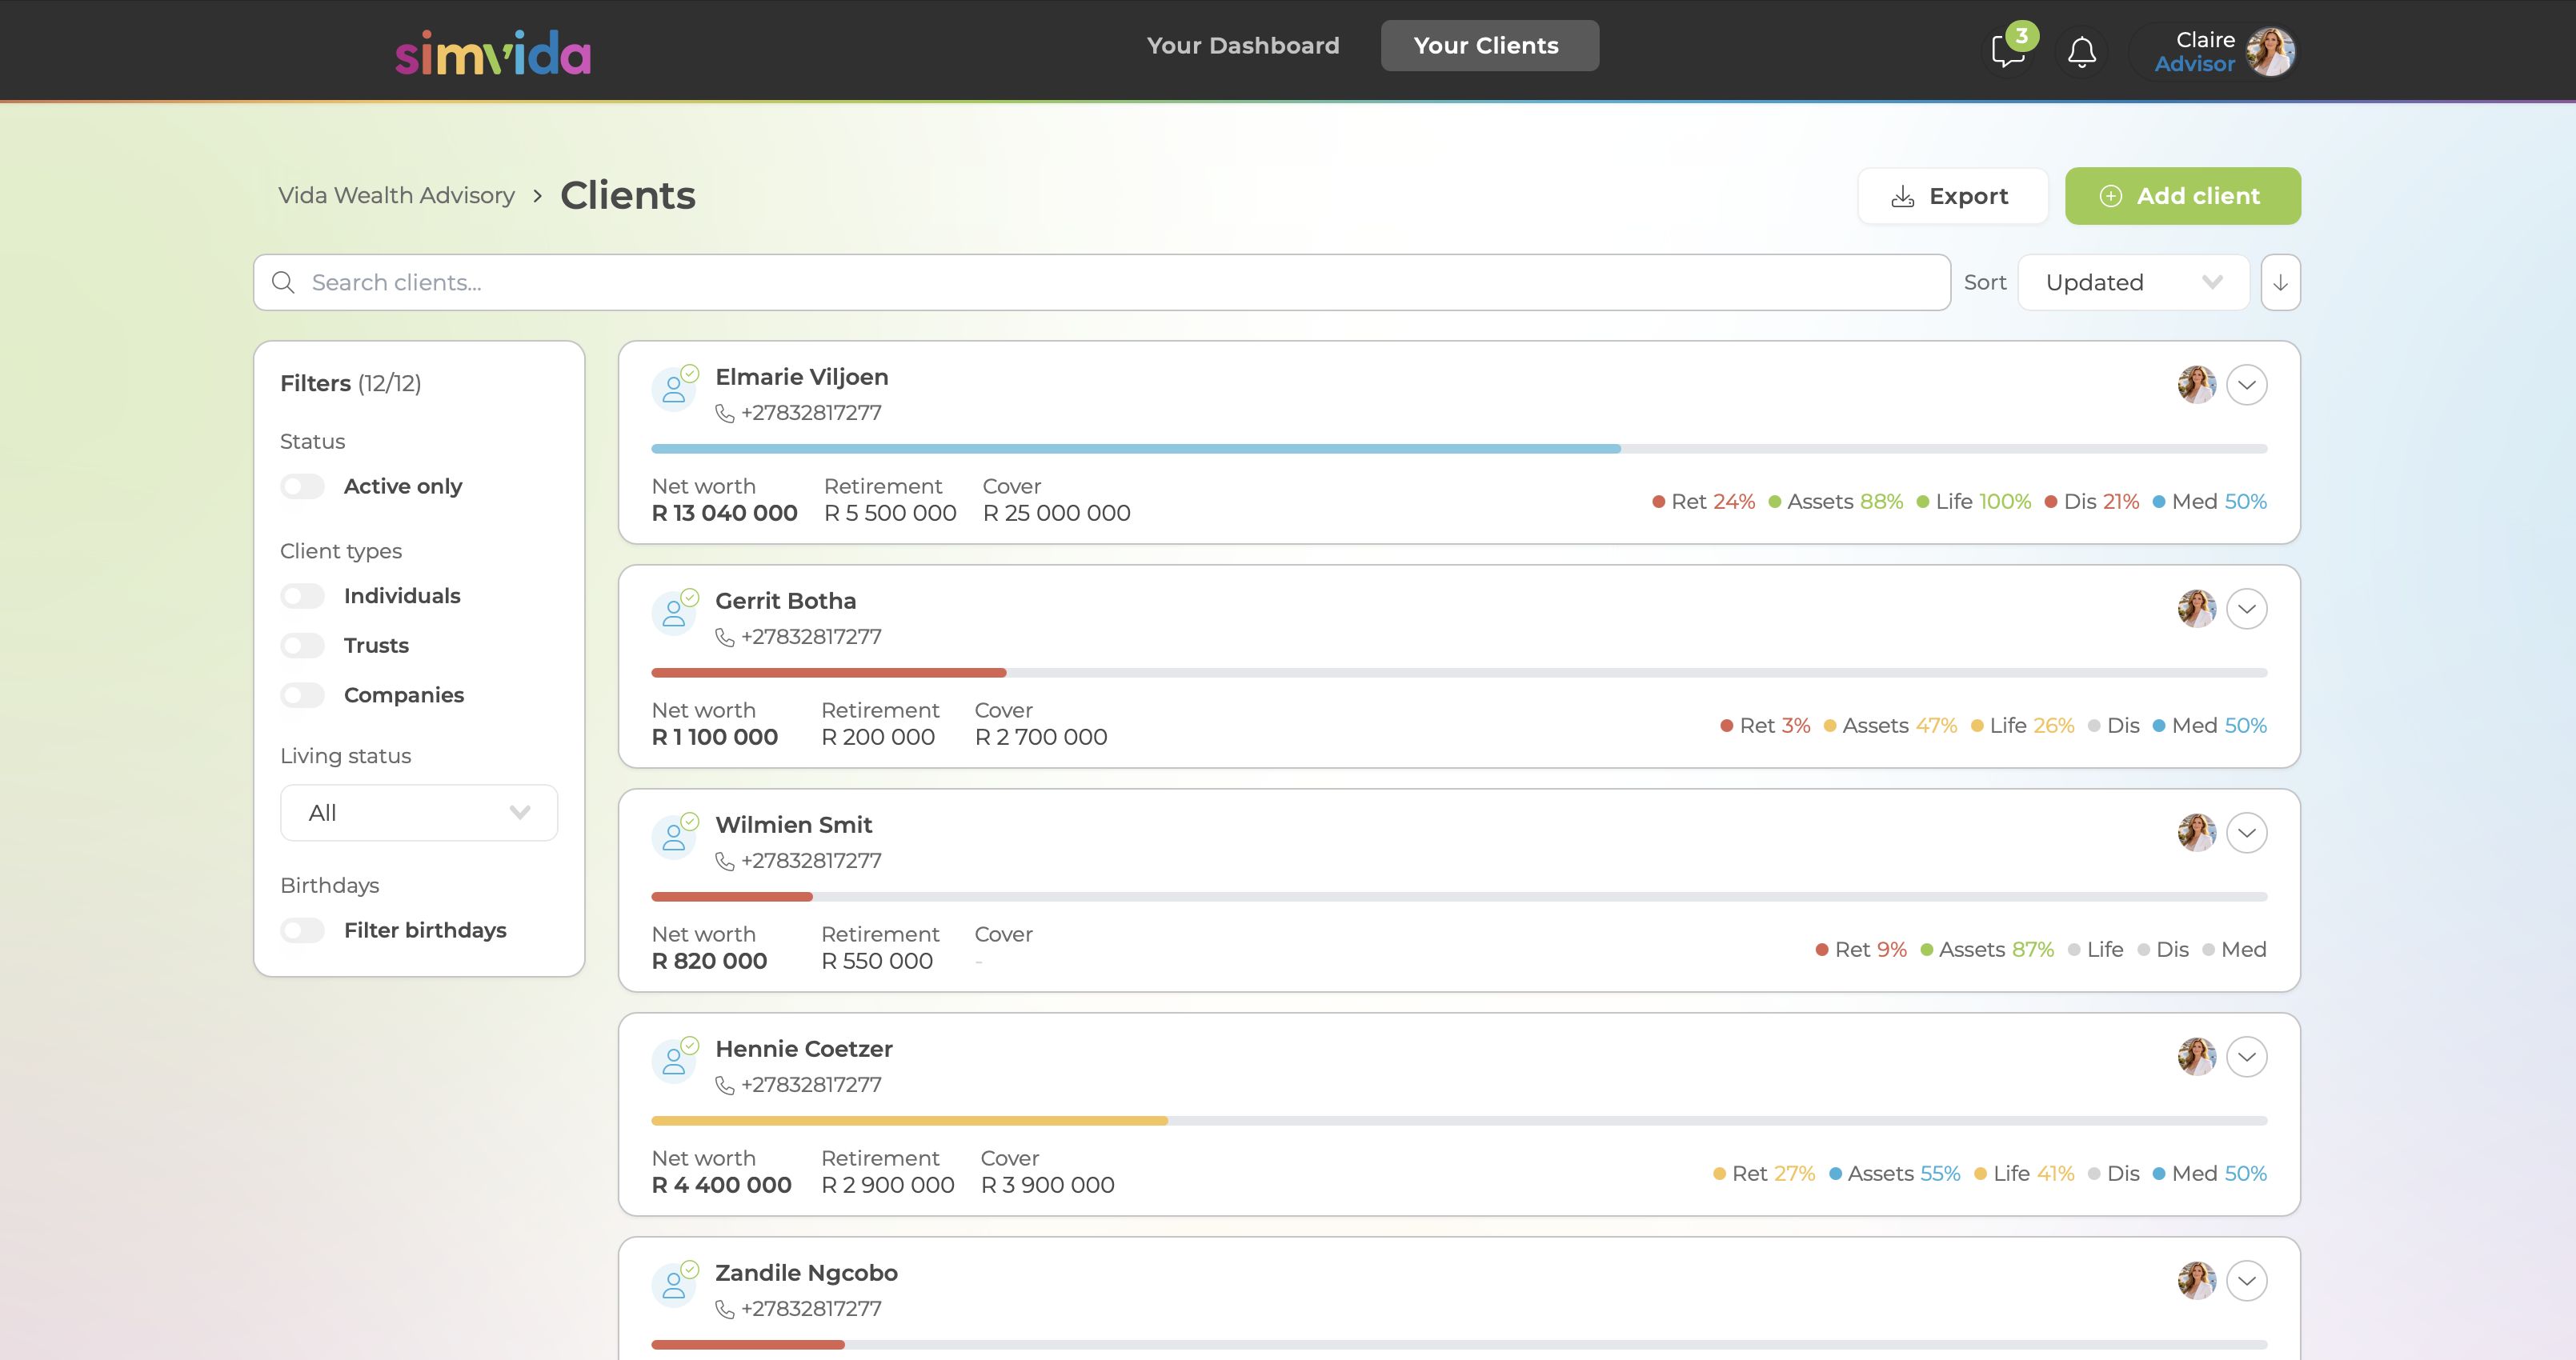The width and height of the screenshot is (2576, 1360).
Task: Click the advisor avatar on Elmarie Viljoen's card
Action: click(x=2197, y=385)
